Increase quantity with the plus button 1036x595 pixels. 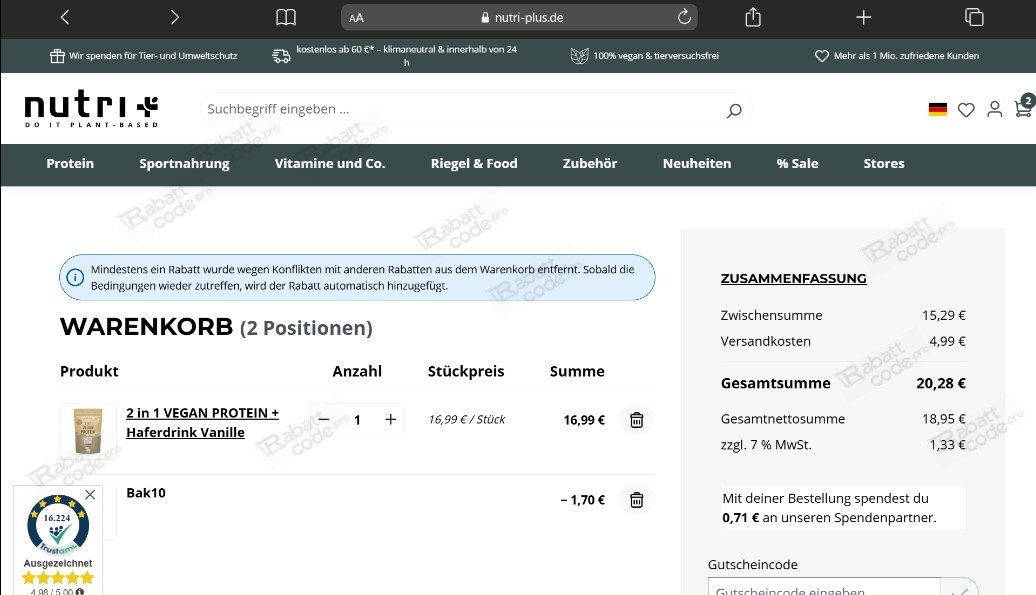pyautogui.click(x=390, y=419)
